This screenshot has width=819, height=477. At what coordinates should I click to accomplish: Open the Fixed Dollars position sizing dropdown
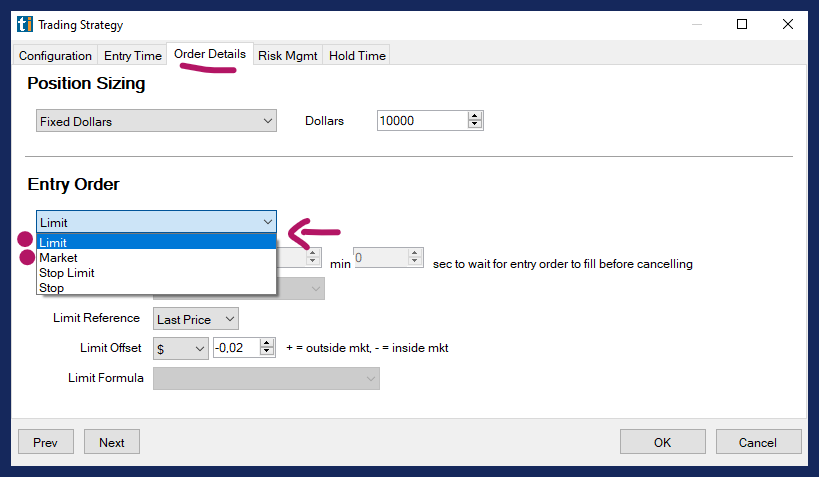(x=156, y=121)
